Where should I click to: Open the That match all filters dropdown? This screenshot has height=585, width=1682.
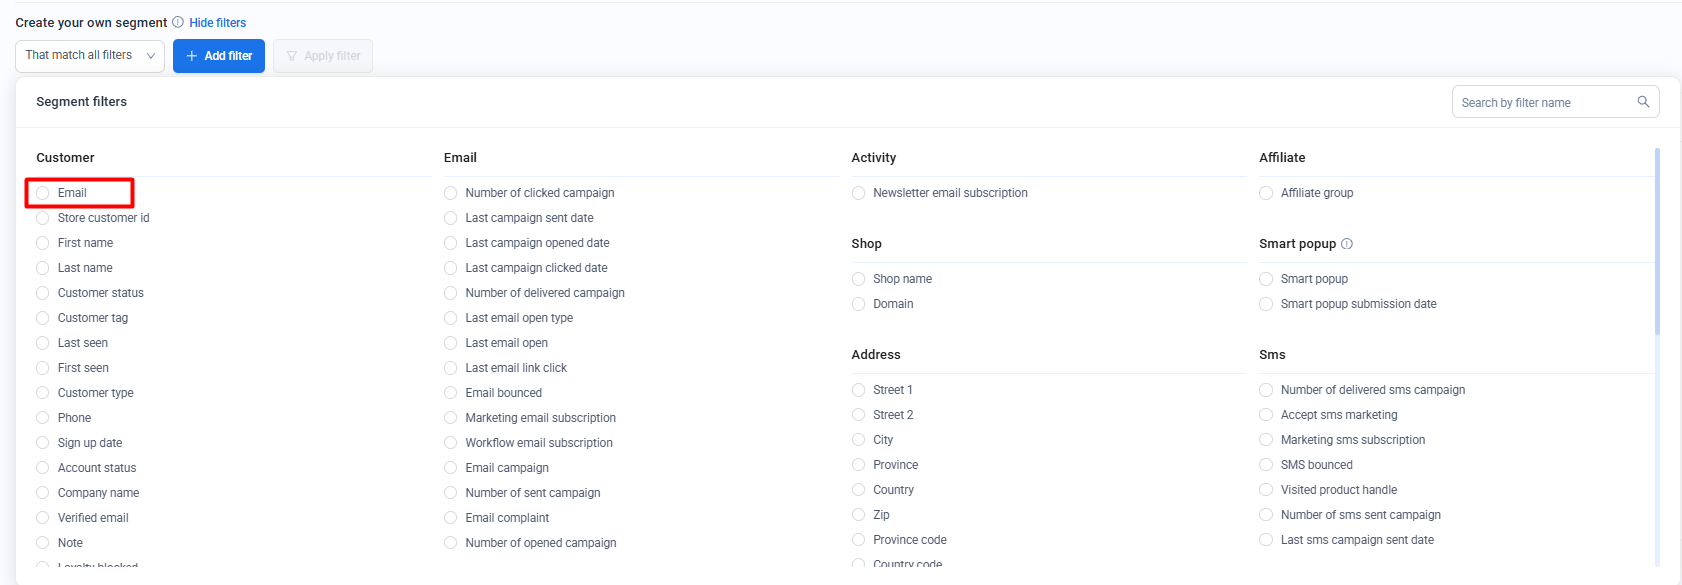(x=90, y=56)
